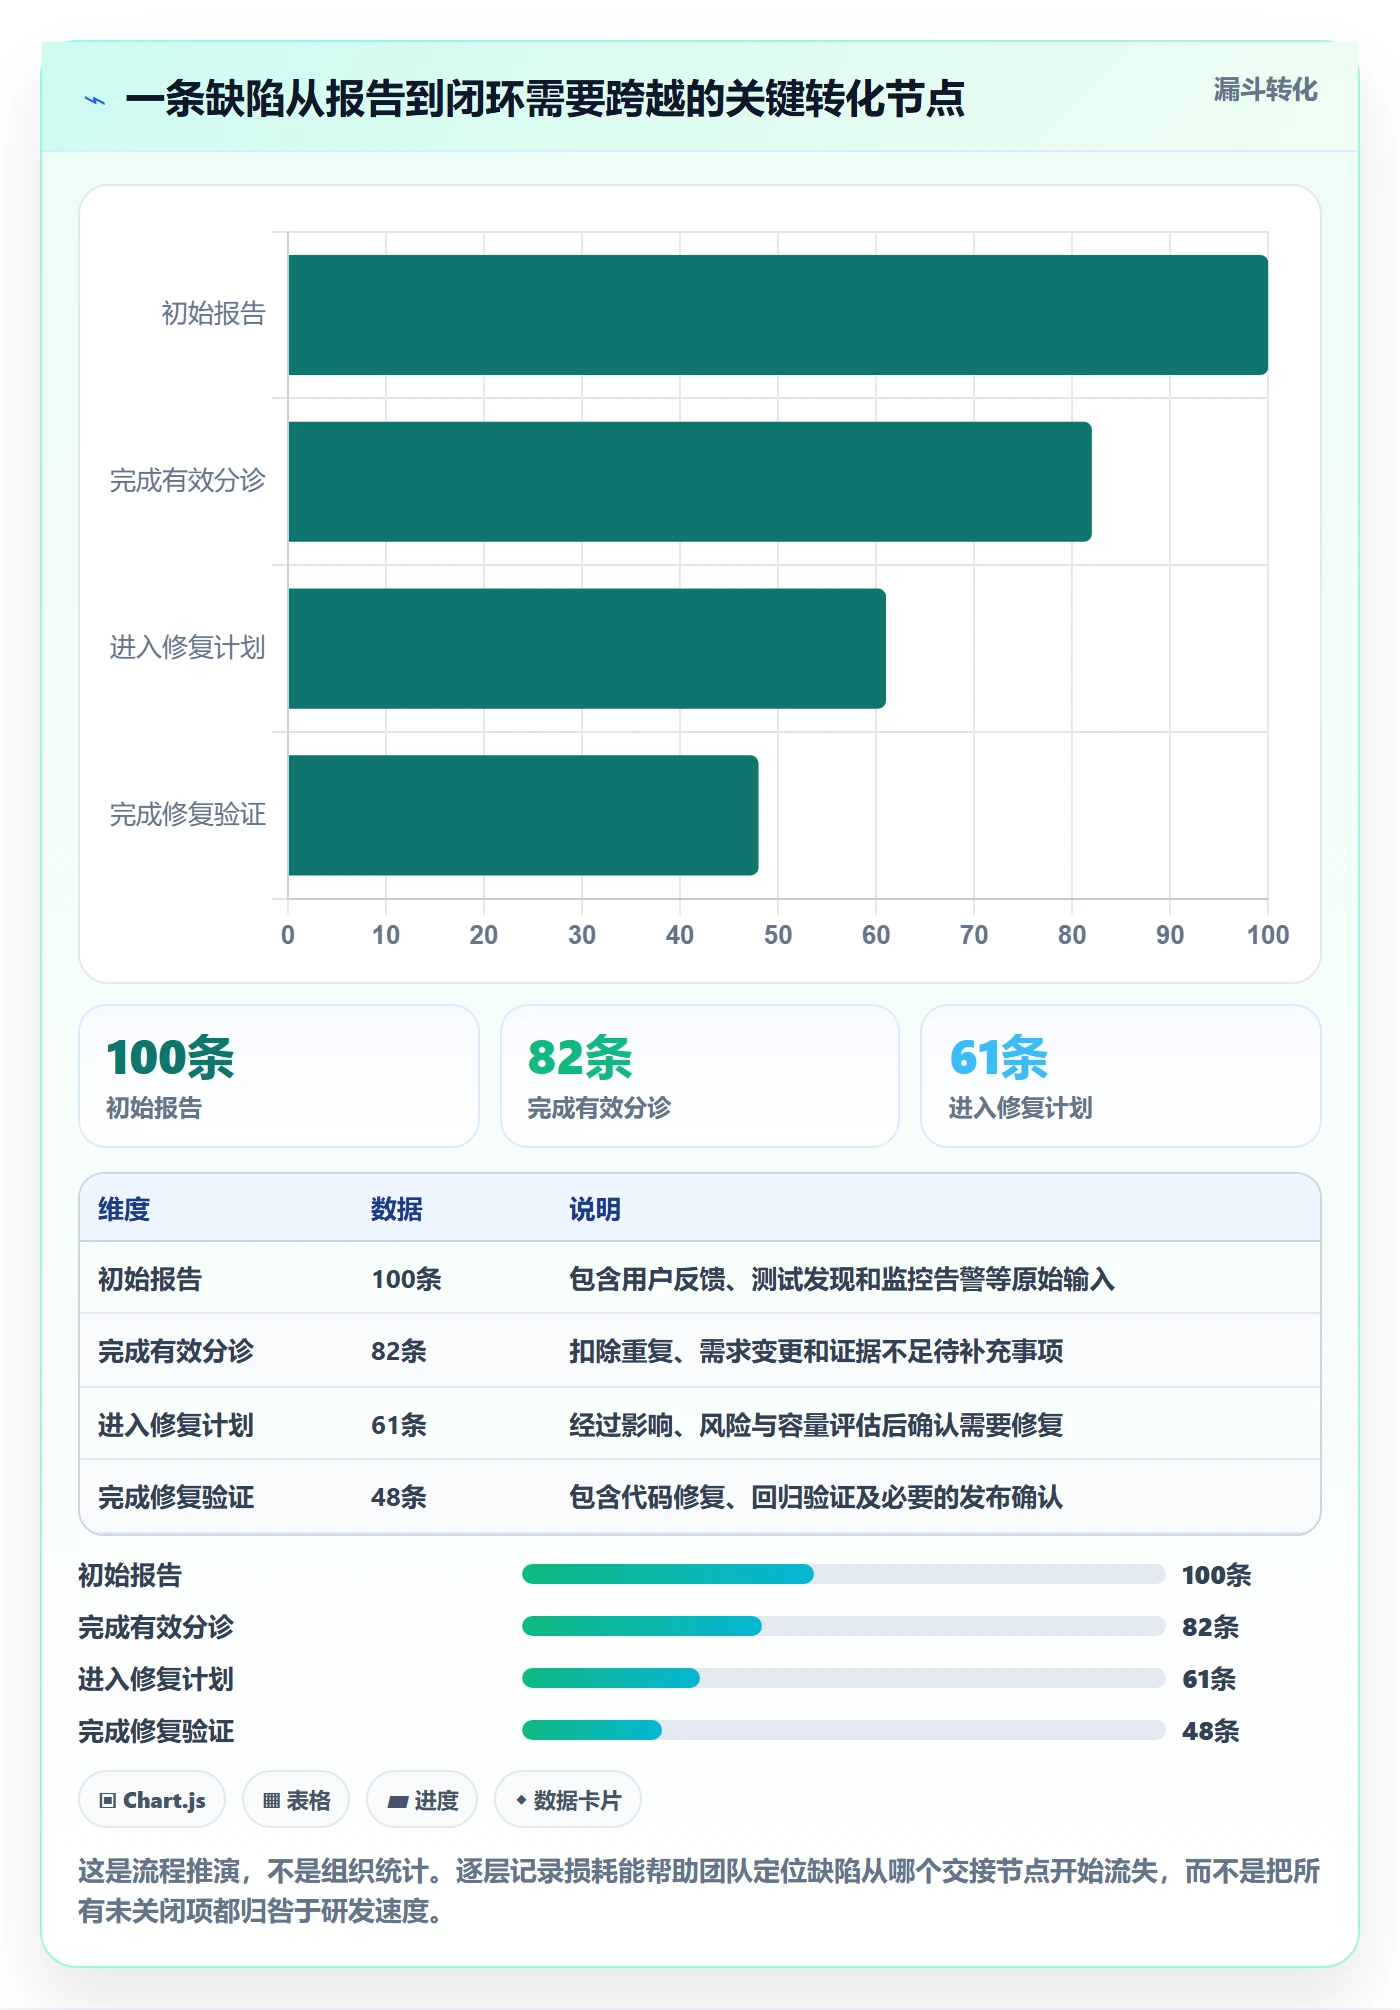Click the 完成有效分诊 progress bar
The height and width of the screenshot is (2010, 1400).
point(843,1627)
